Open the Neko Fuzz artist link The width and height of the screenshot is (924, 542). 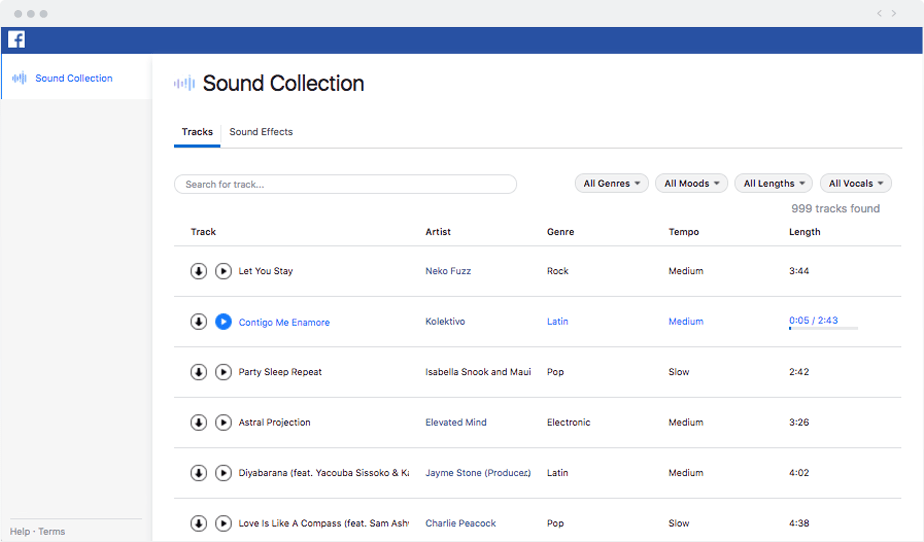coord(448,271)
